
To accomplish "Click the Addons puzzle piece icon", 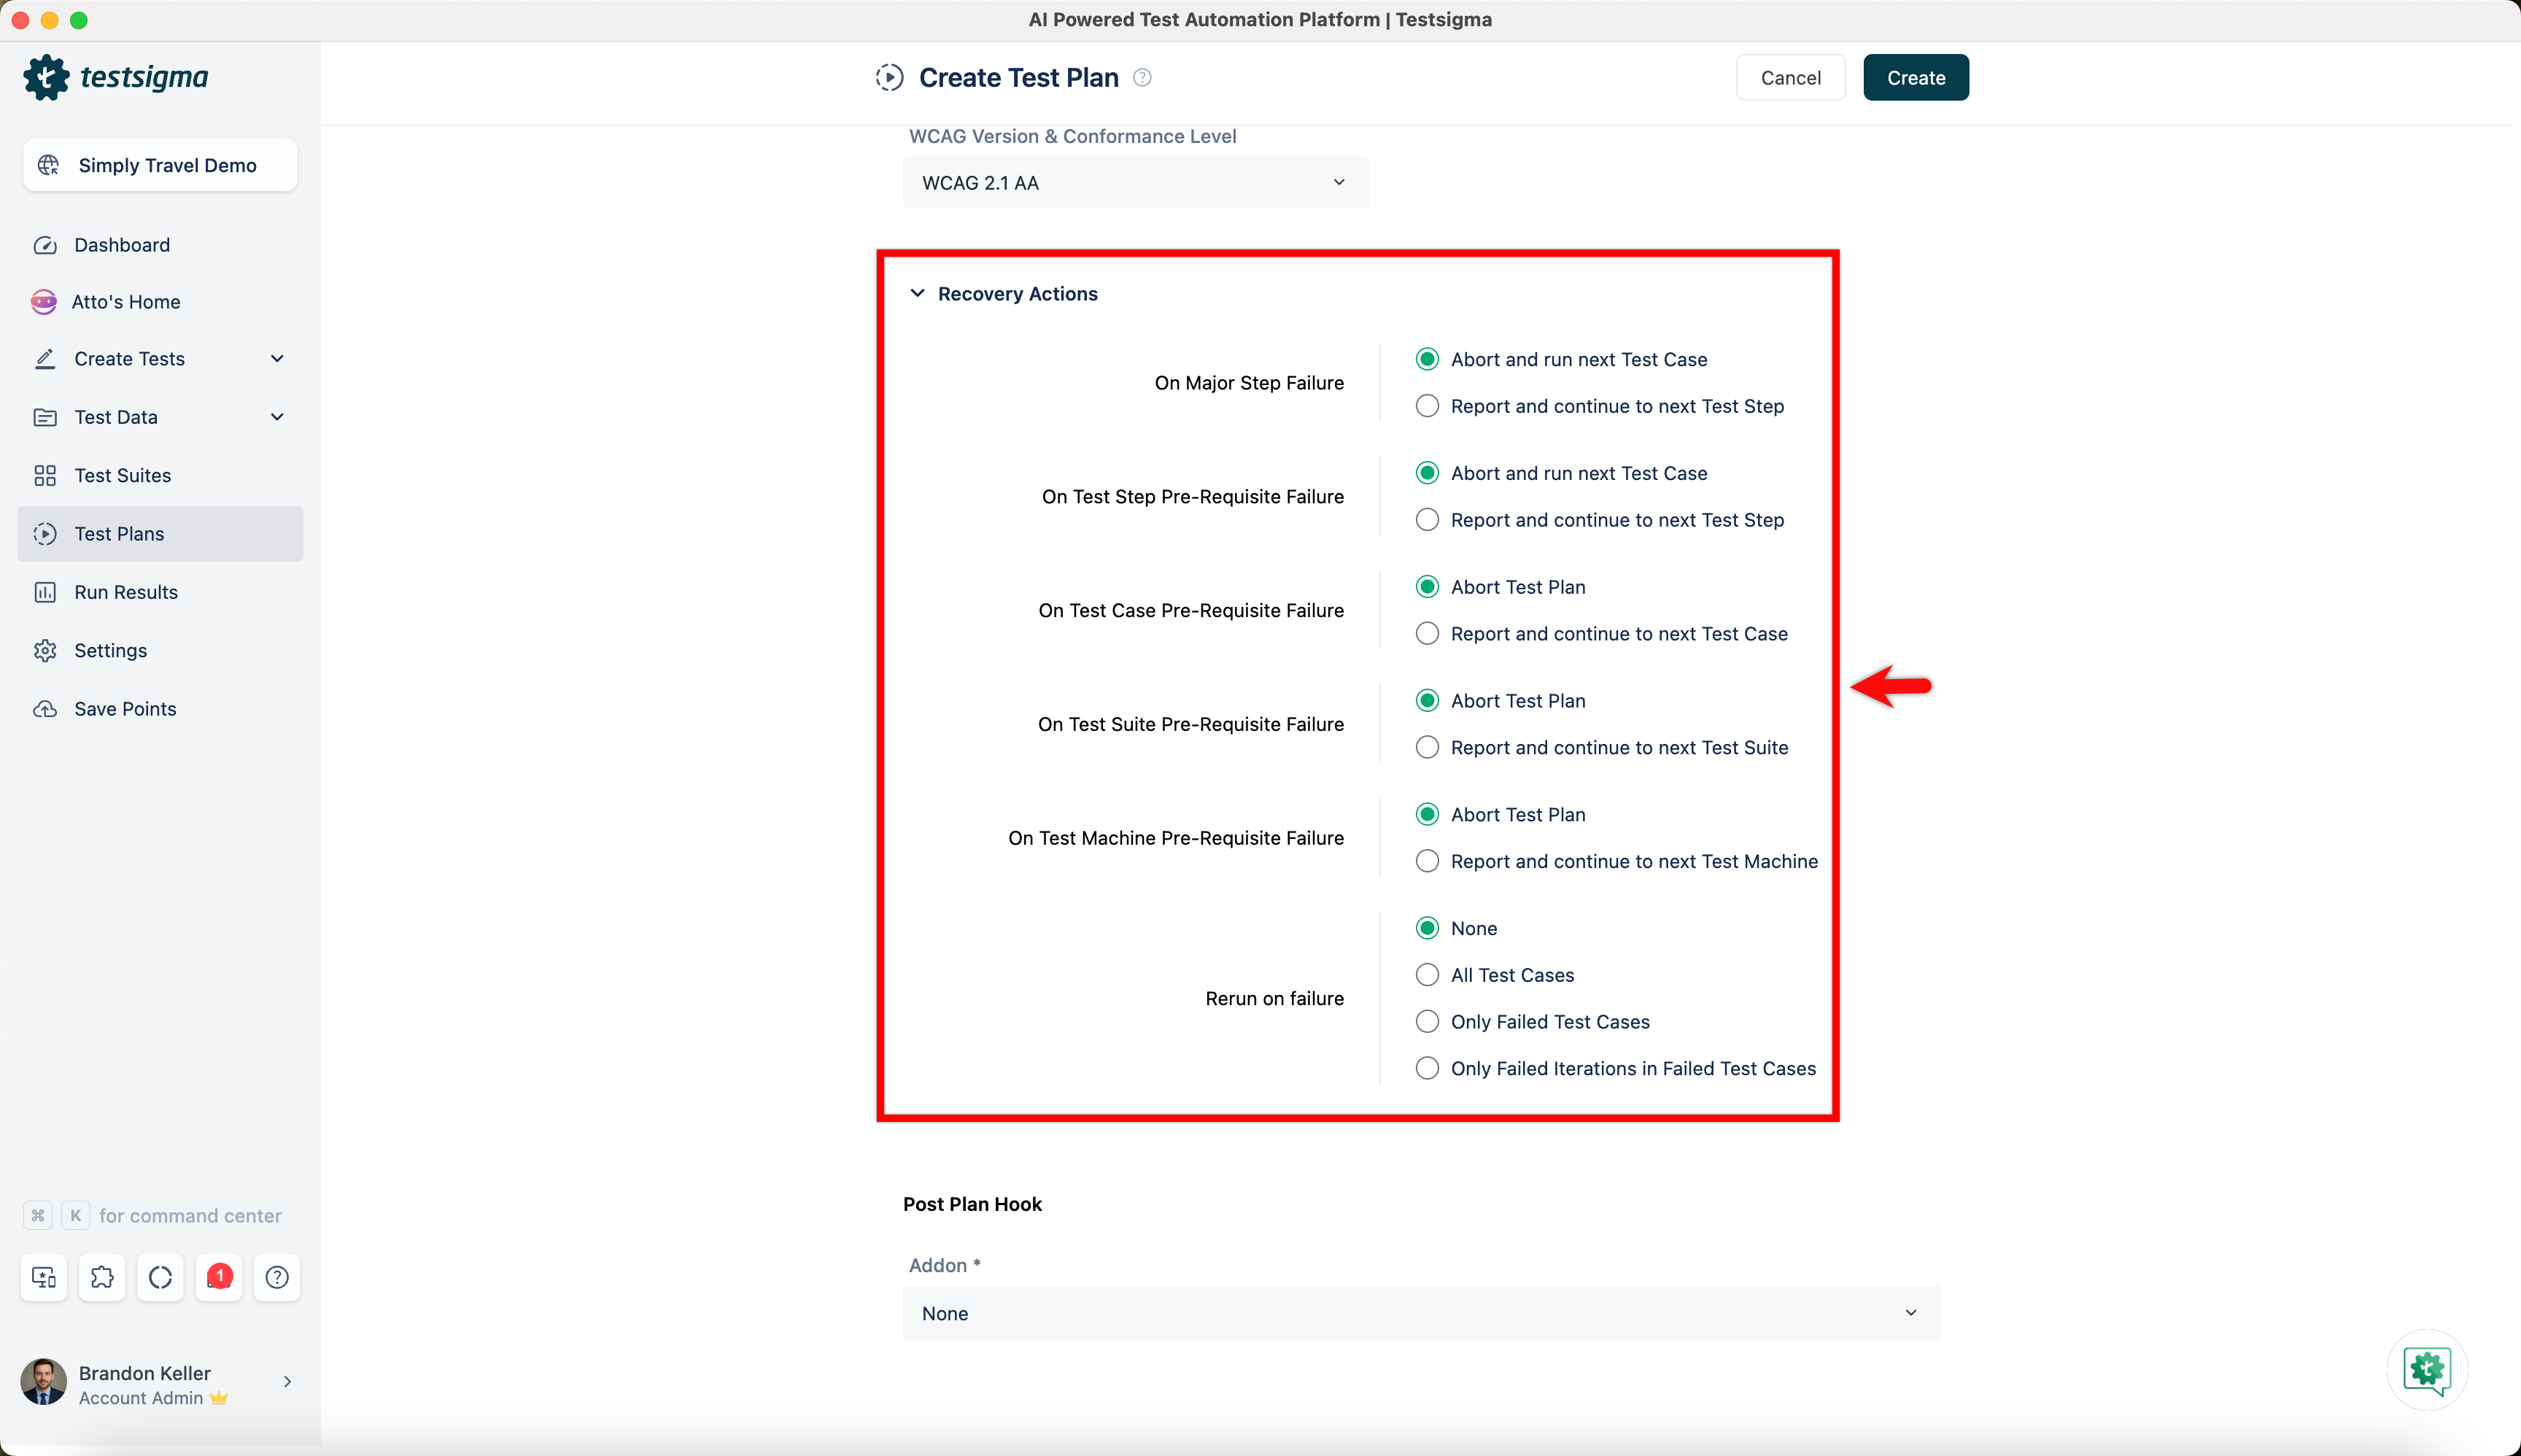I will 101,1277.
